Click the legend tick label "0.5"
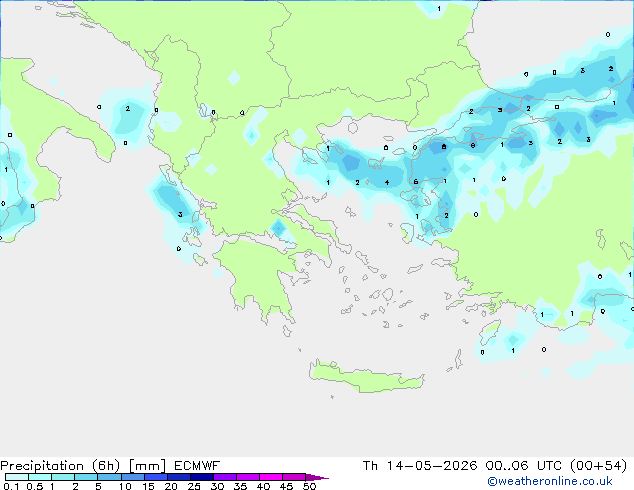This screenshot has width=634, height=490. point(35,486)
